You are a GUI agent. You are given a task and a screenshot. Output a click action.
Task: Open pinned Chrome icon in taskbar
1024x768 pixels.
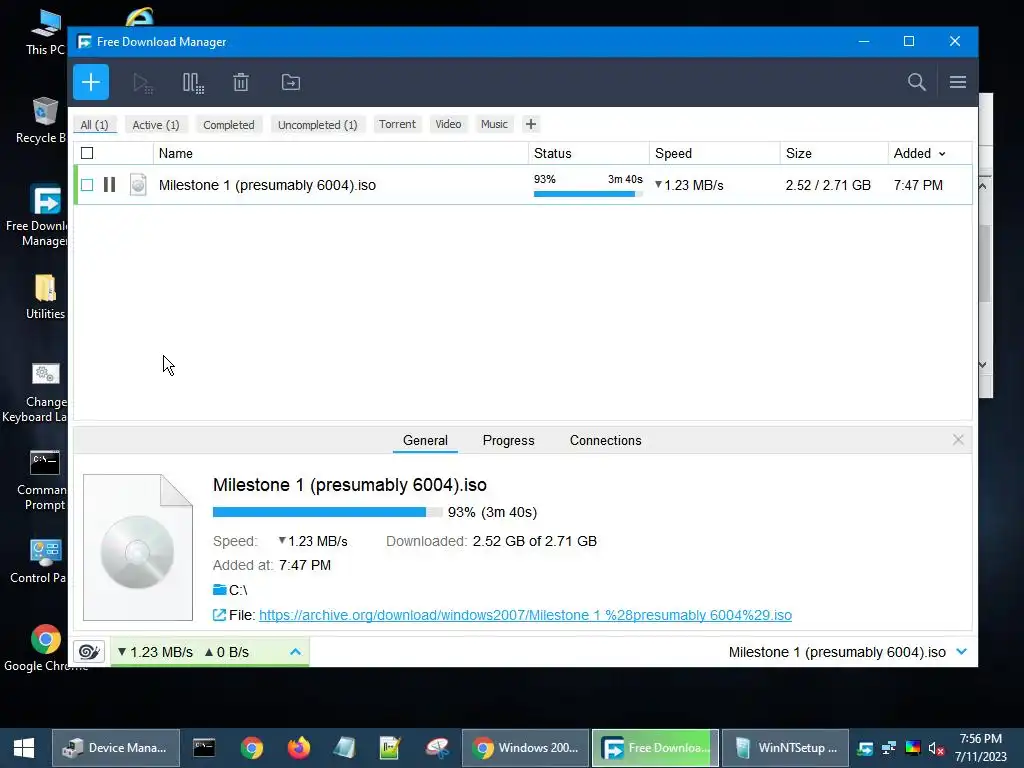point(251,748)
